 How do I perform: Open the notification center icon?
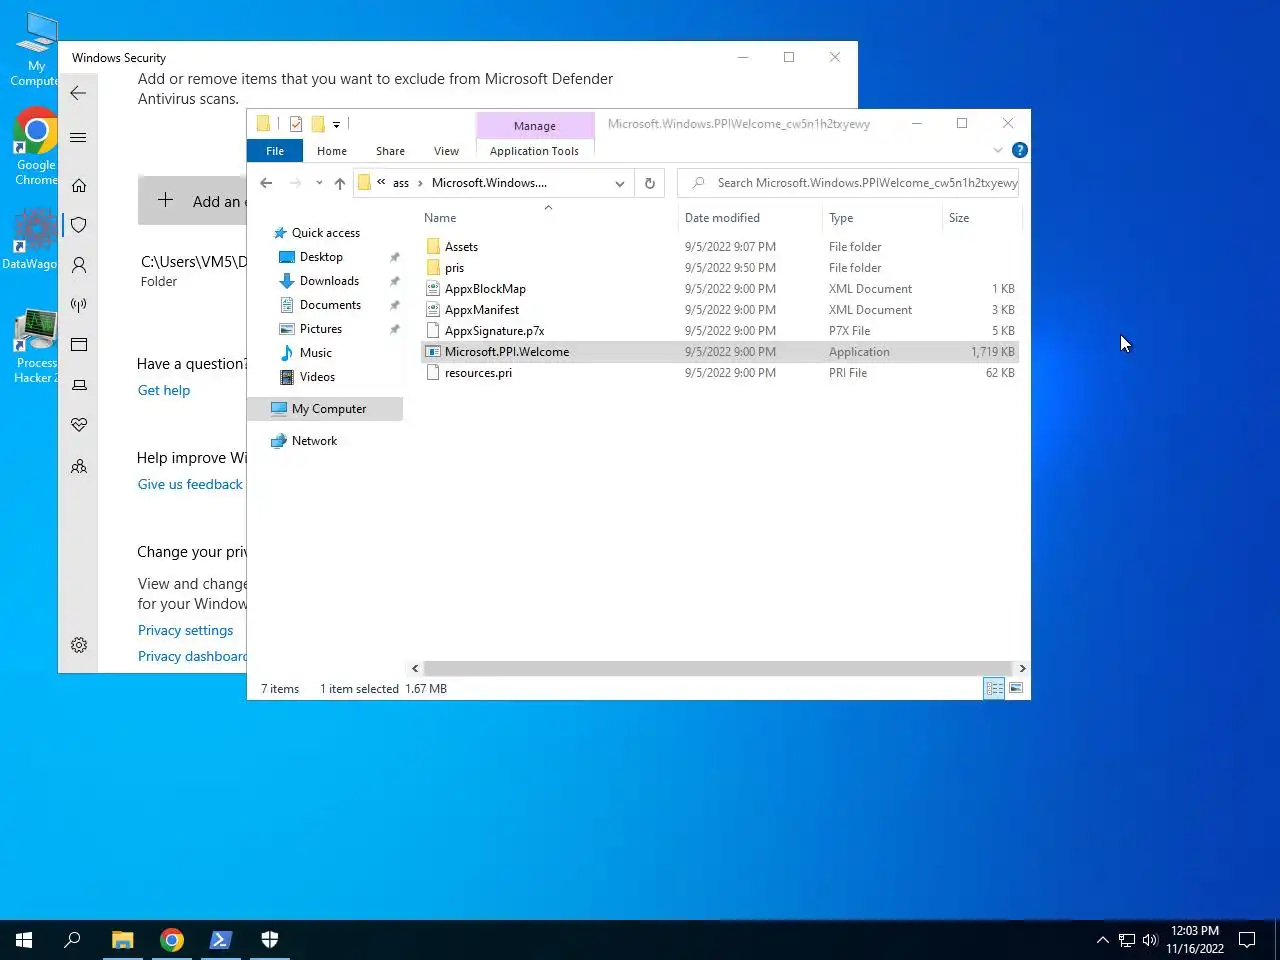(1247, 940)
